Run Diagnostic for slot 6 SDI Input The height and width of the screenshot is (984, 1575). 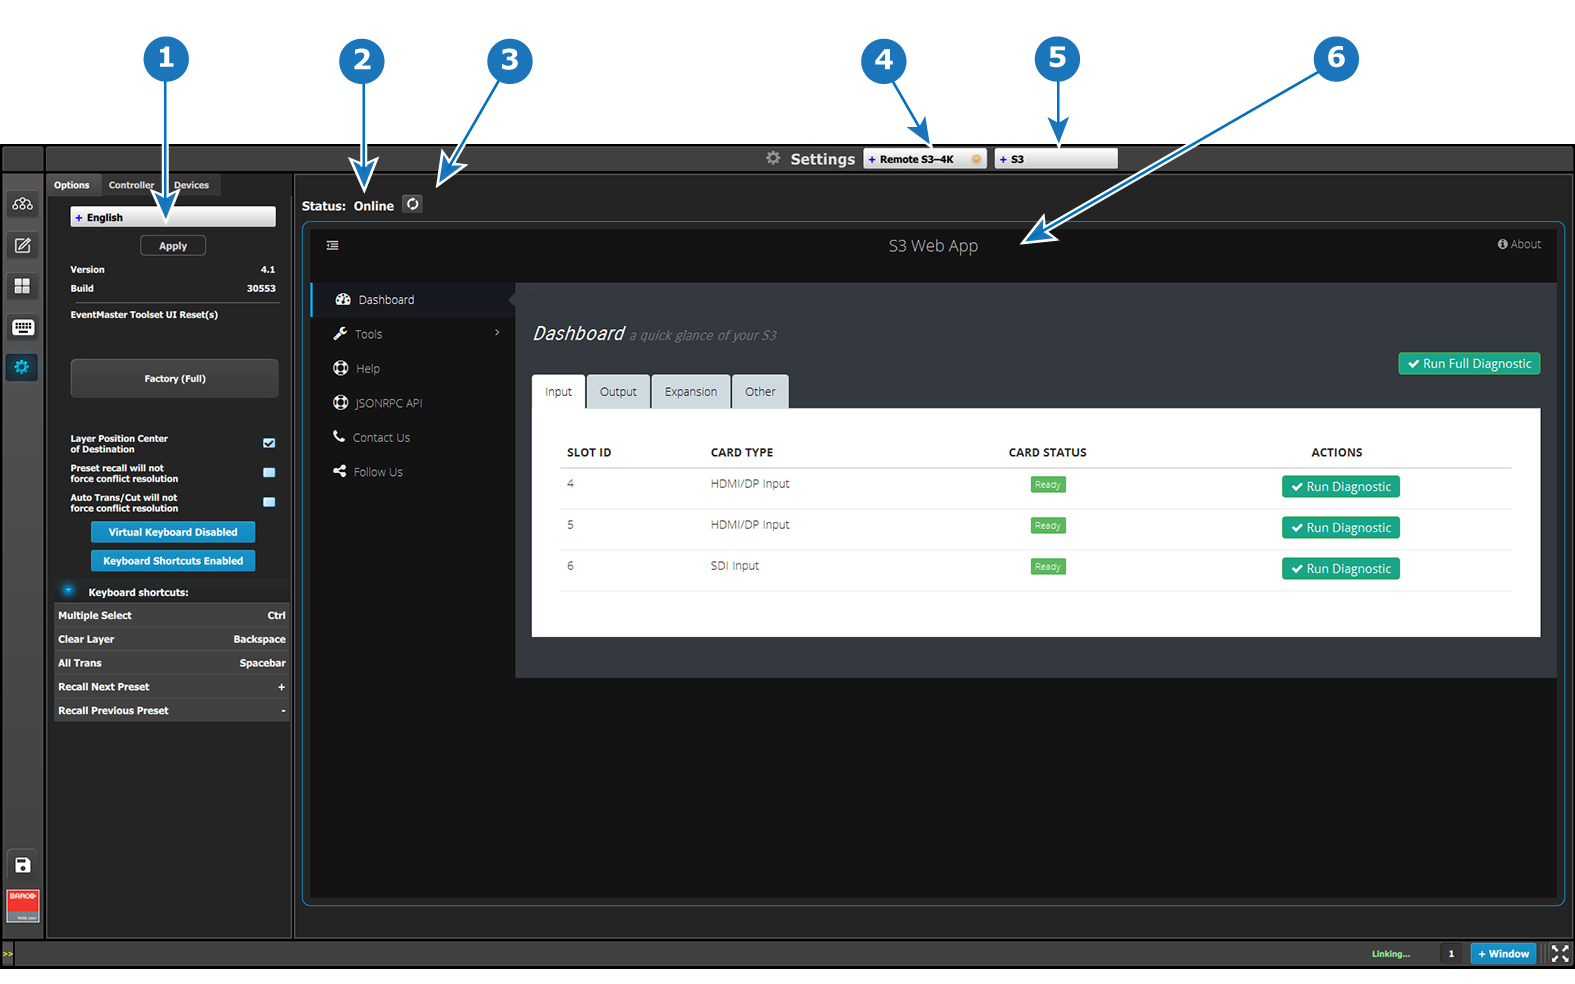coord(1341,569)
